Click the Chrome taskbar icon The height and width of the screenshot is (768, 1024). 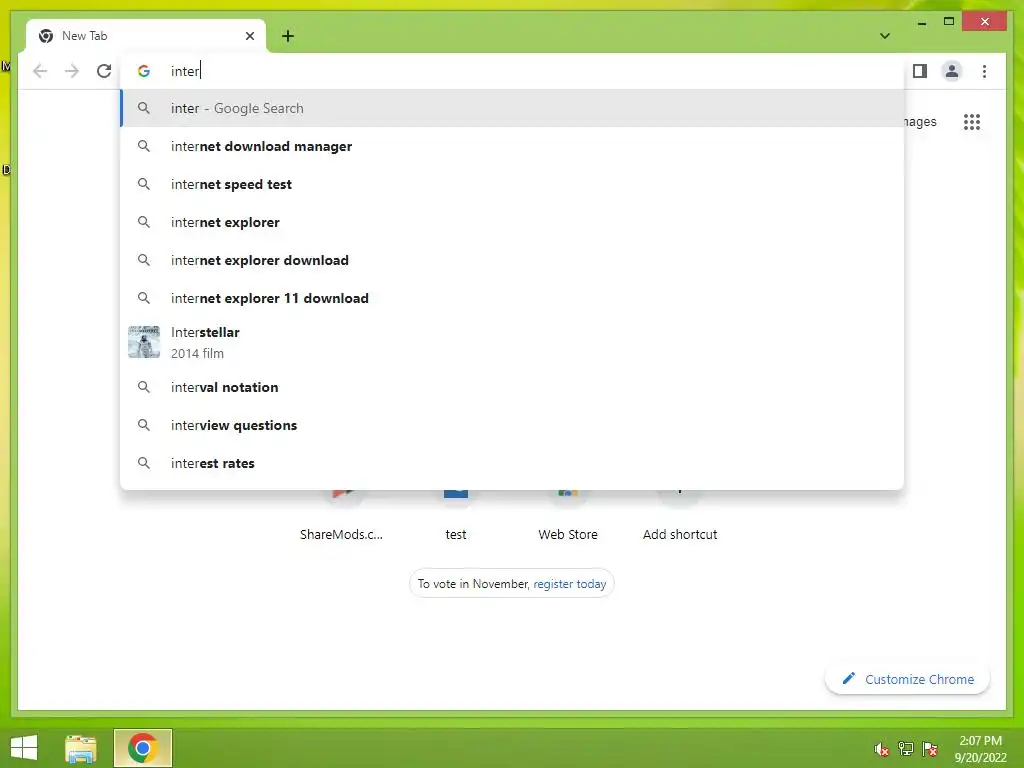(x=142, y=748)
